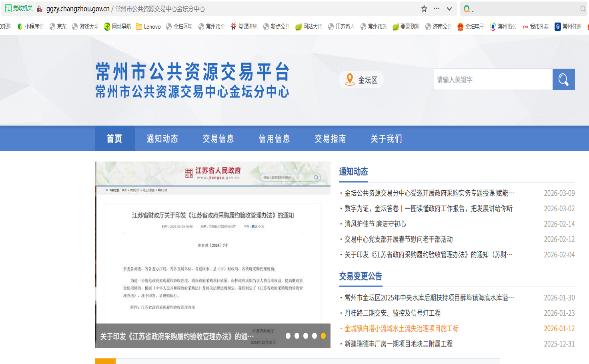Open the 通知动态 section heading
Image resolution: width=589 pixels, height=364 pixels.
point(353,172)
